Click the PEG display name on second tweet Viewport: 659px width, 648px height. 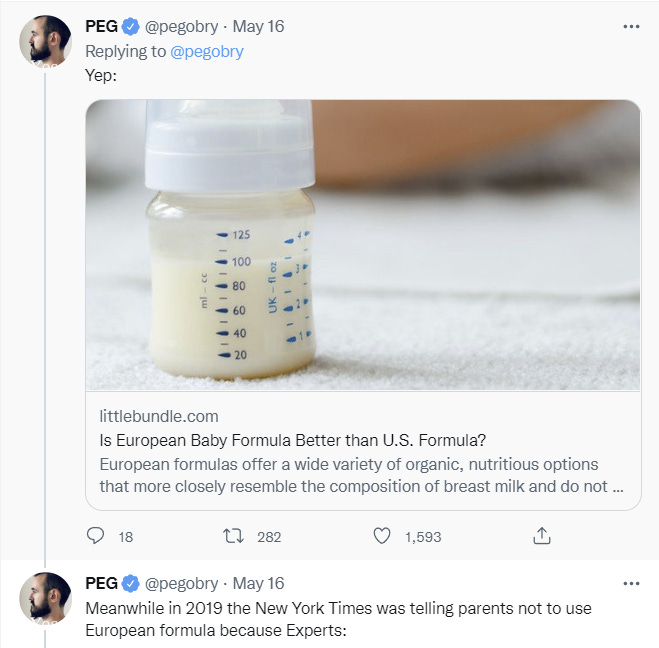[101, 583]
